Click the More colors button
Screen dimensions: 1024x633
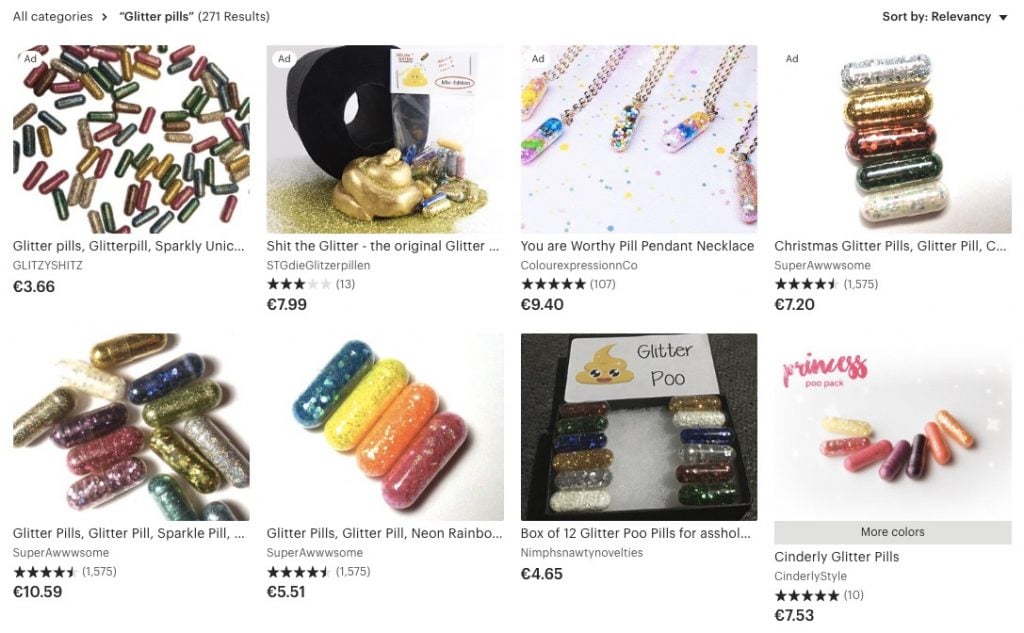pos(893,532)
